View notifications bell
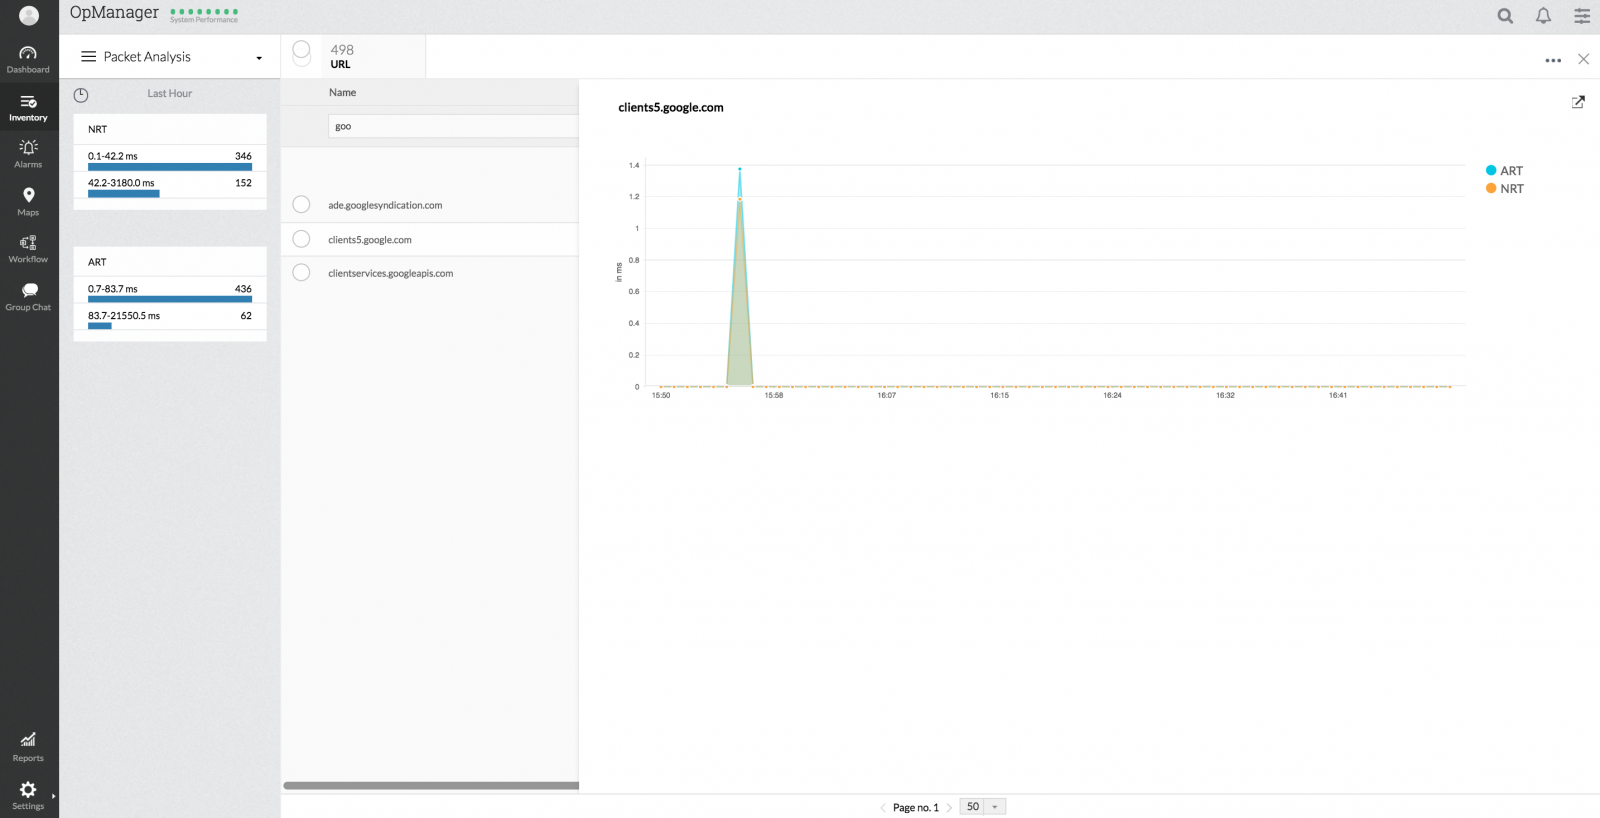Image resolution: width=1600 pixels, height=818 pixels. (1543, 15)
